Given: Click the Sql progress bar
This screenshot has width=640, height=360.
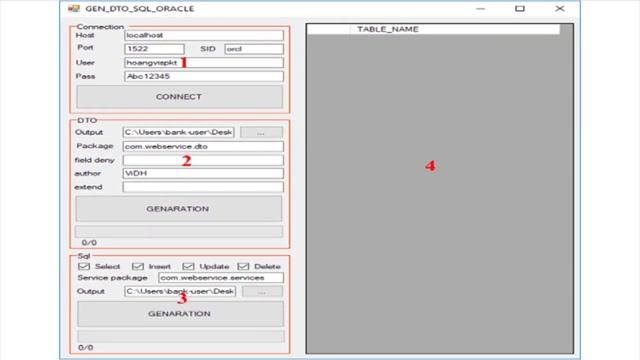Looking at the screenshot, I should (181, 336).
